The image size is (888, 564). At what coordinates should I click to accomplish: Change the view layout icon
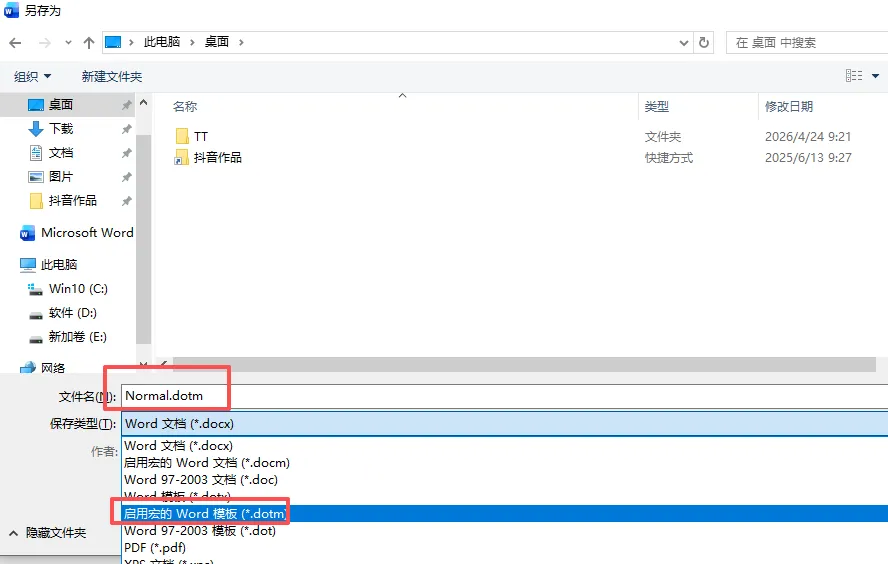coord(854,75)
